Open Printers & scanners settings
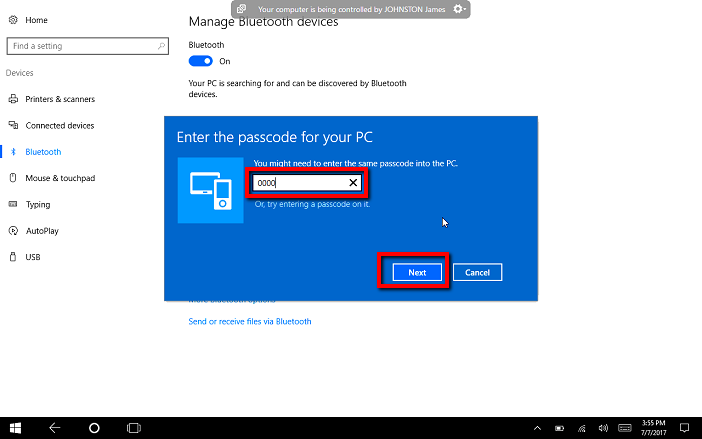The width and height of the screenshot is (702, 439). 59,99
